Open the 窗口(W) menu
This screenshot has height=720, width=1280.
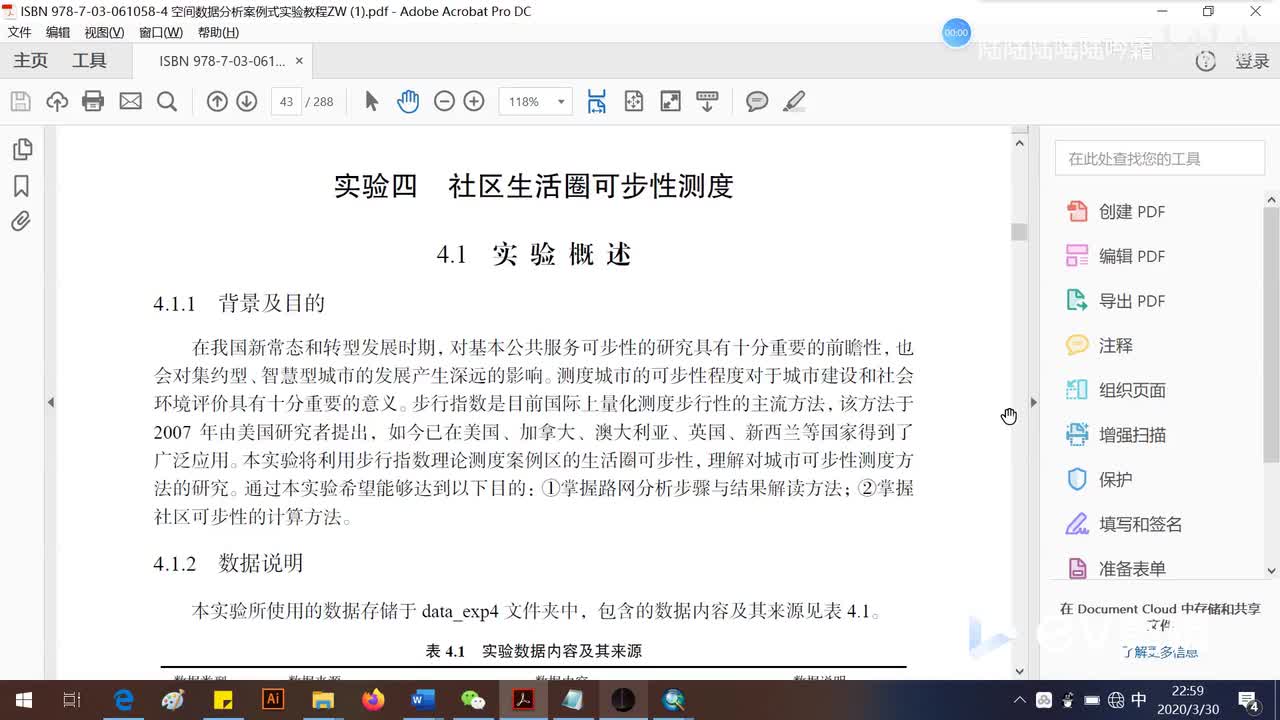tap(161, 32)
